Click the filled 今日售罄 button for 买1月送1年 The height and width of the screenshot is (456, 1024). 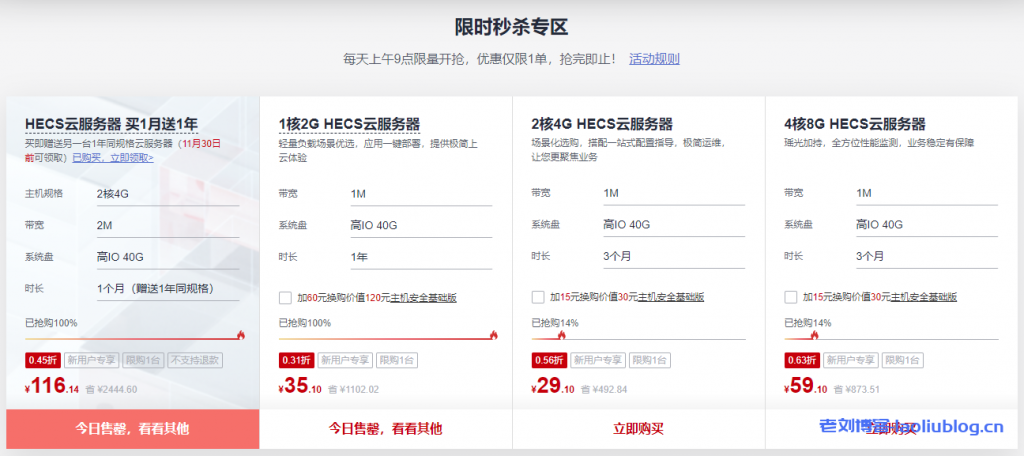133,429
